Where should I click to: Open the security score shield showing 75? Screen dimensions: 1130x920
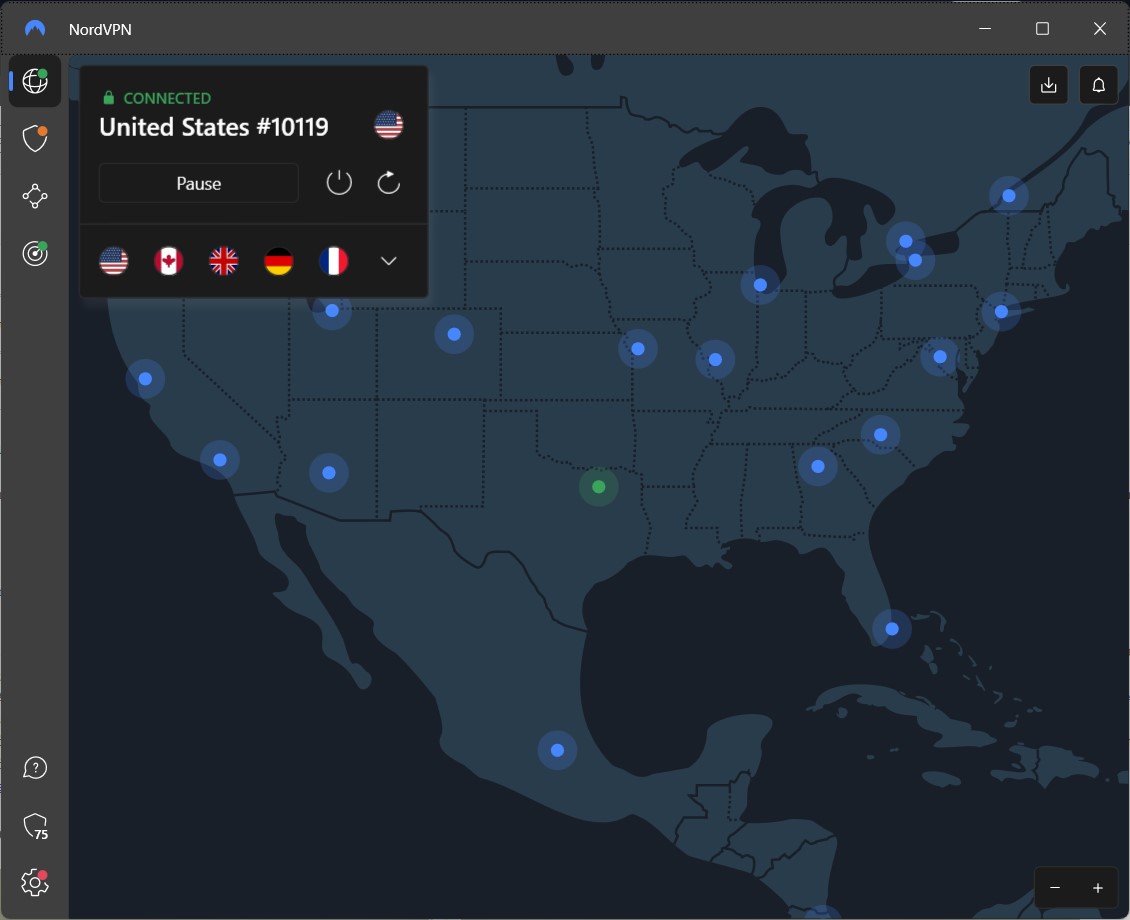pyautogui.click(x=35, y=826)
